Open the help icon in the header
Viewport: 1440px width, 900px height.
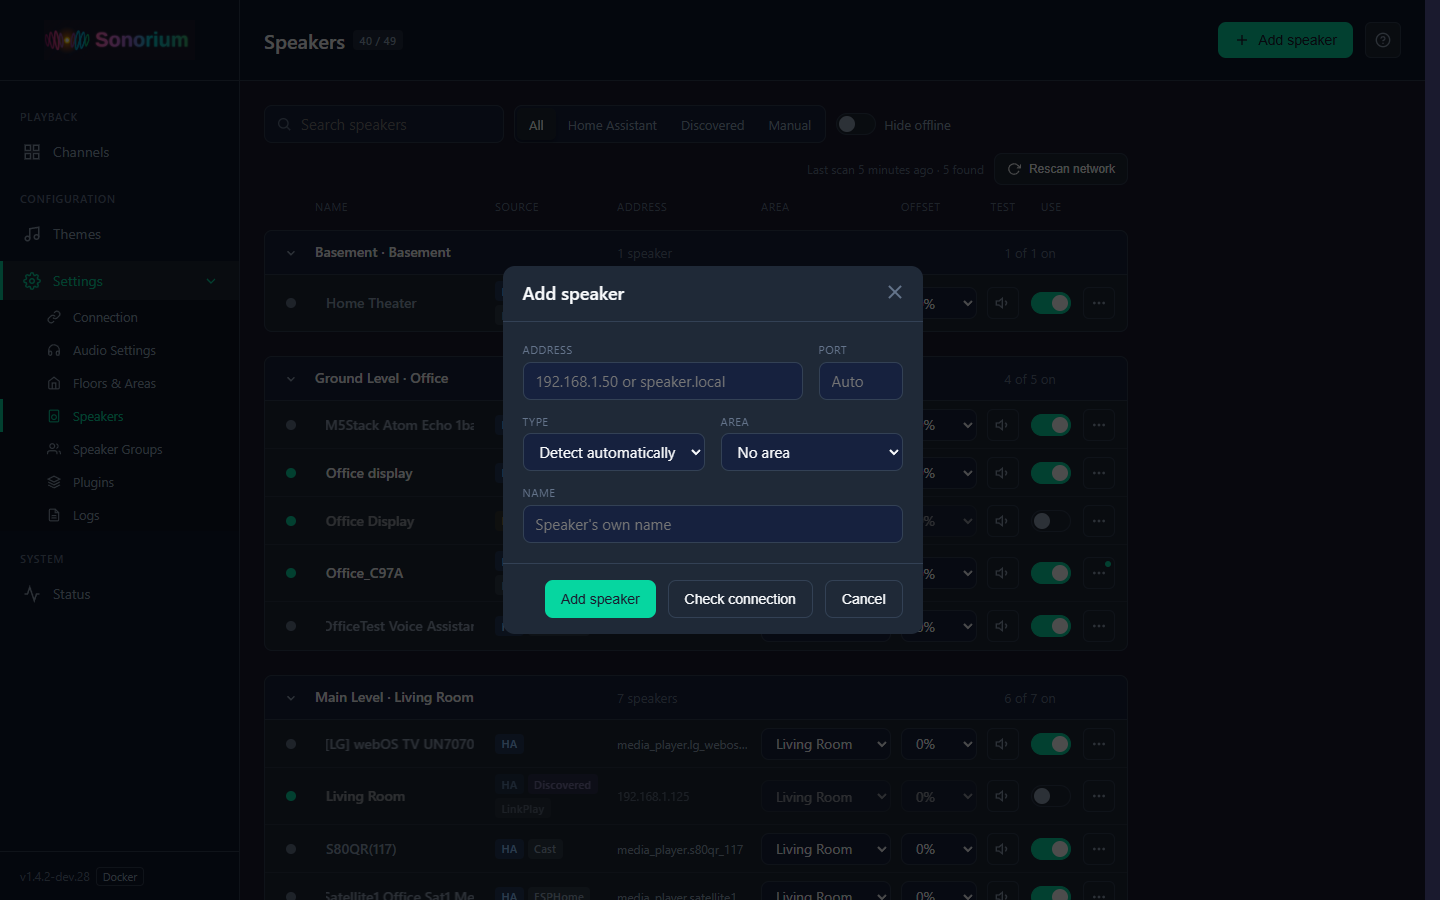(1383, 40)
